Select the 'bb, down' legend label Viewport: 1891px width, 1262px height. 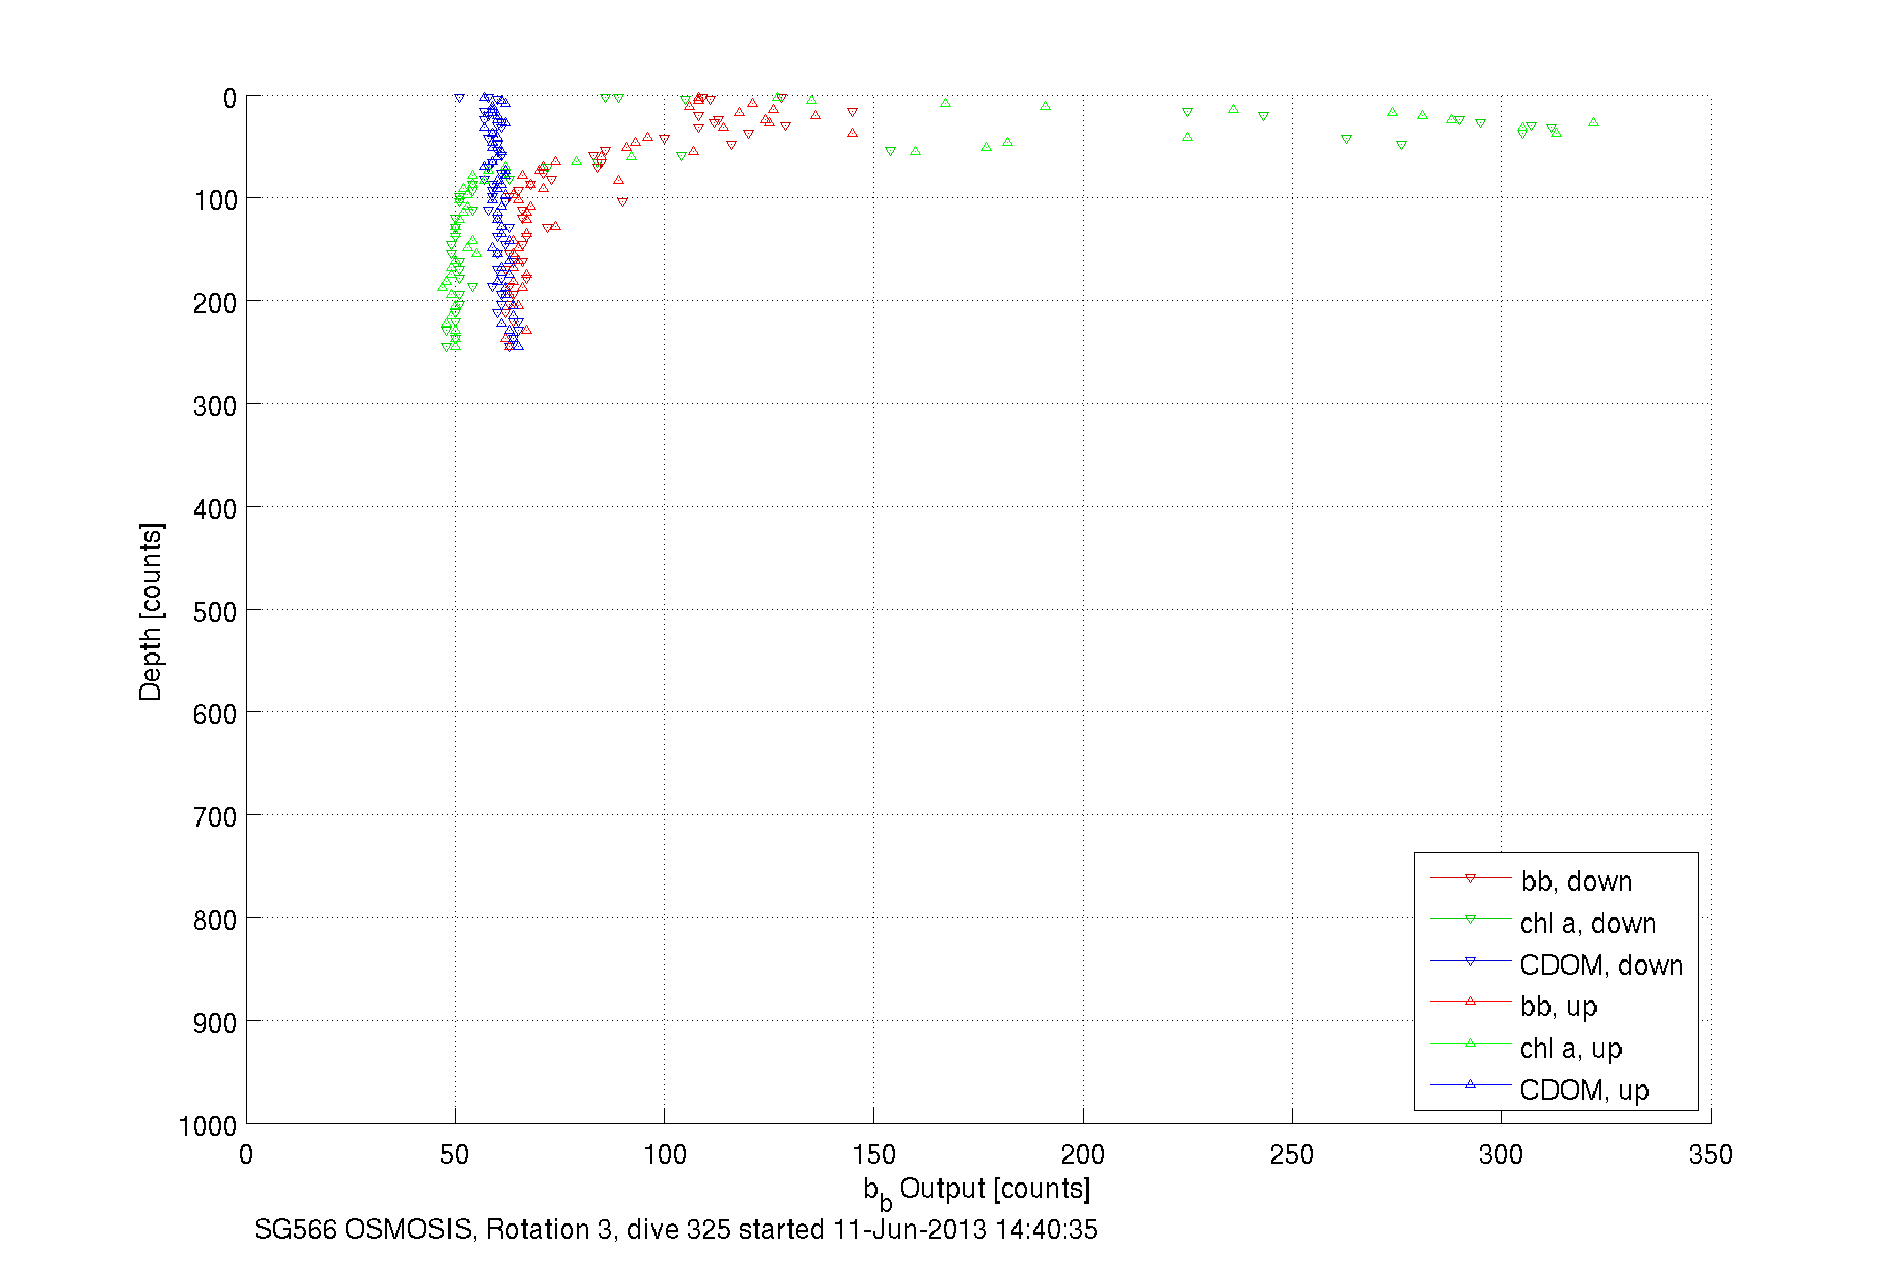[1576, 881]
